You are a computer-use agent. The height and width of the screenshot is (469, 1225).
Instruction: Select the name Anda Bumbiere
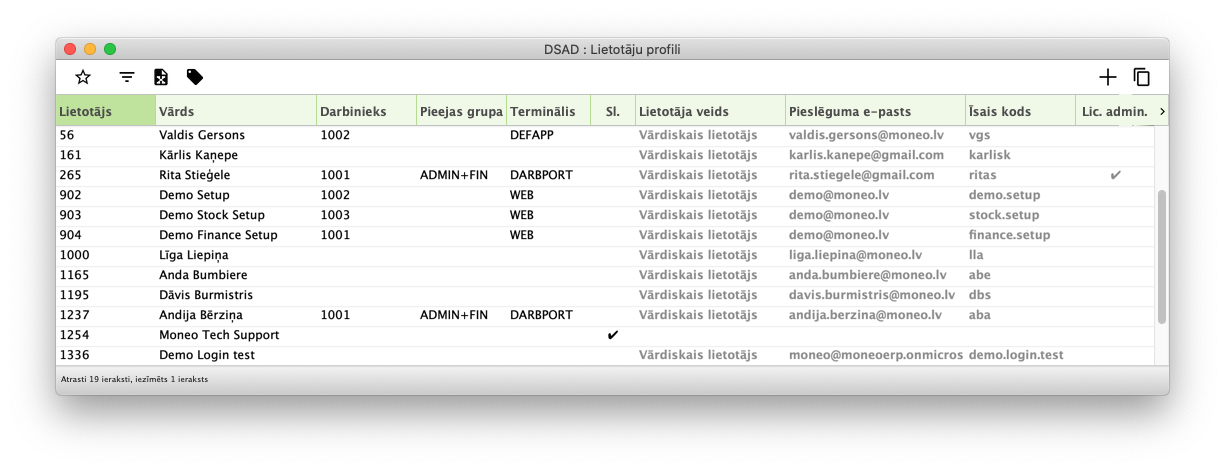pyautogui.click(x=203, y=275)
